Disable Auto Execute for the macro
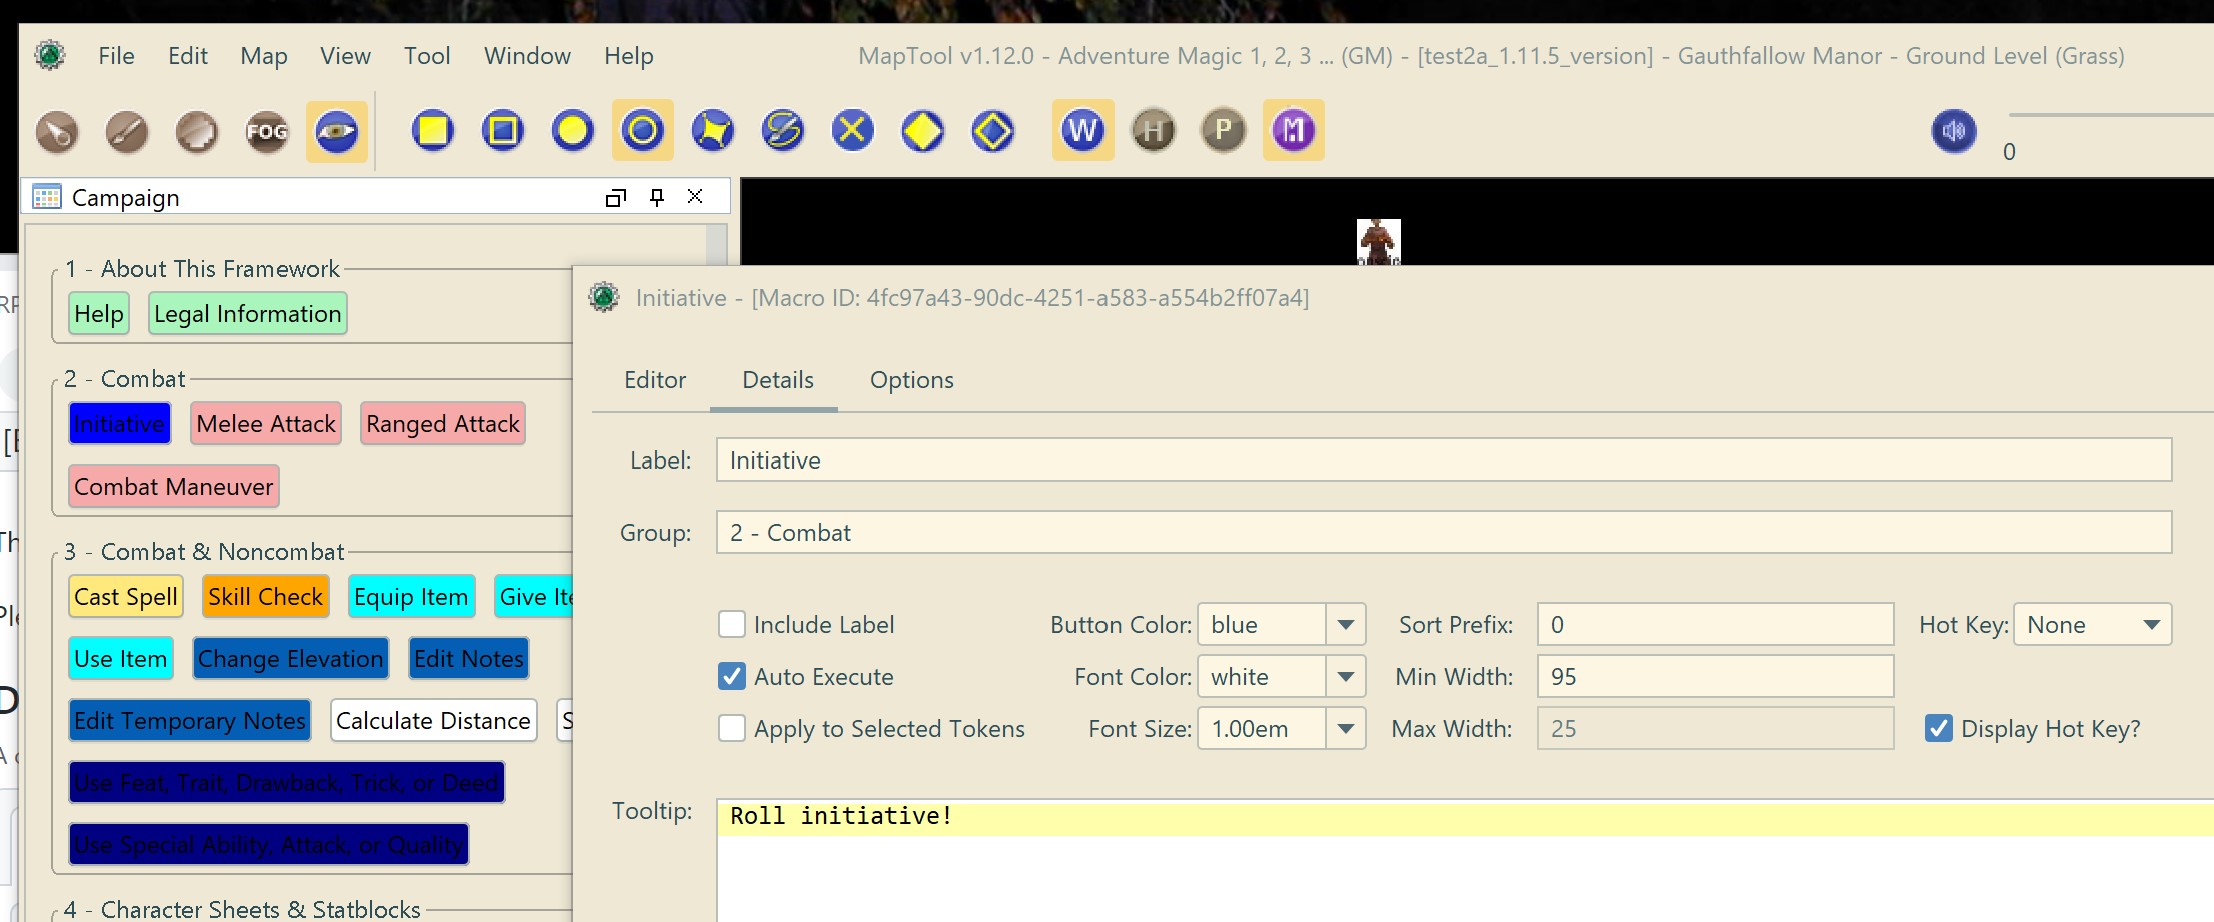2214x922 pixels. [x=731, y=676]
